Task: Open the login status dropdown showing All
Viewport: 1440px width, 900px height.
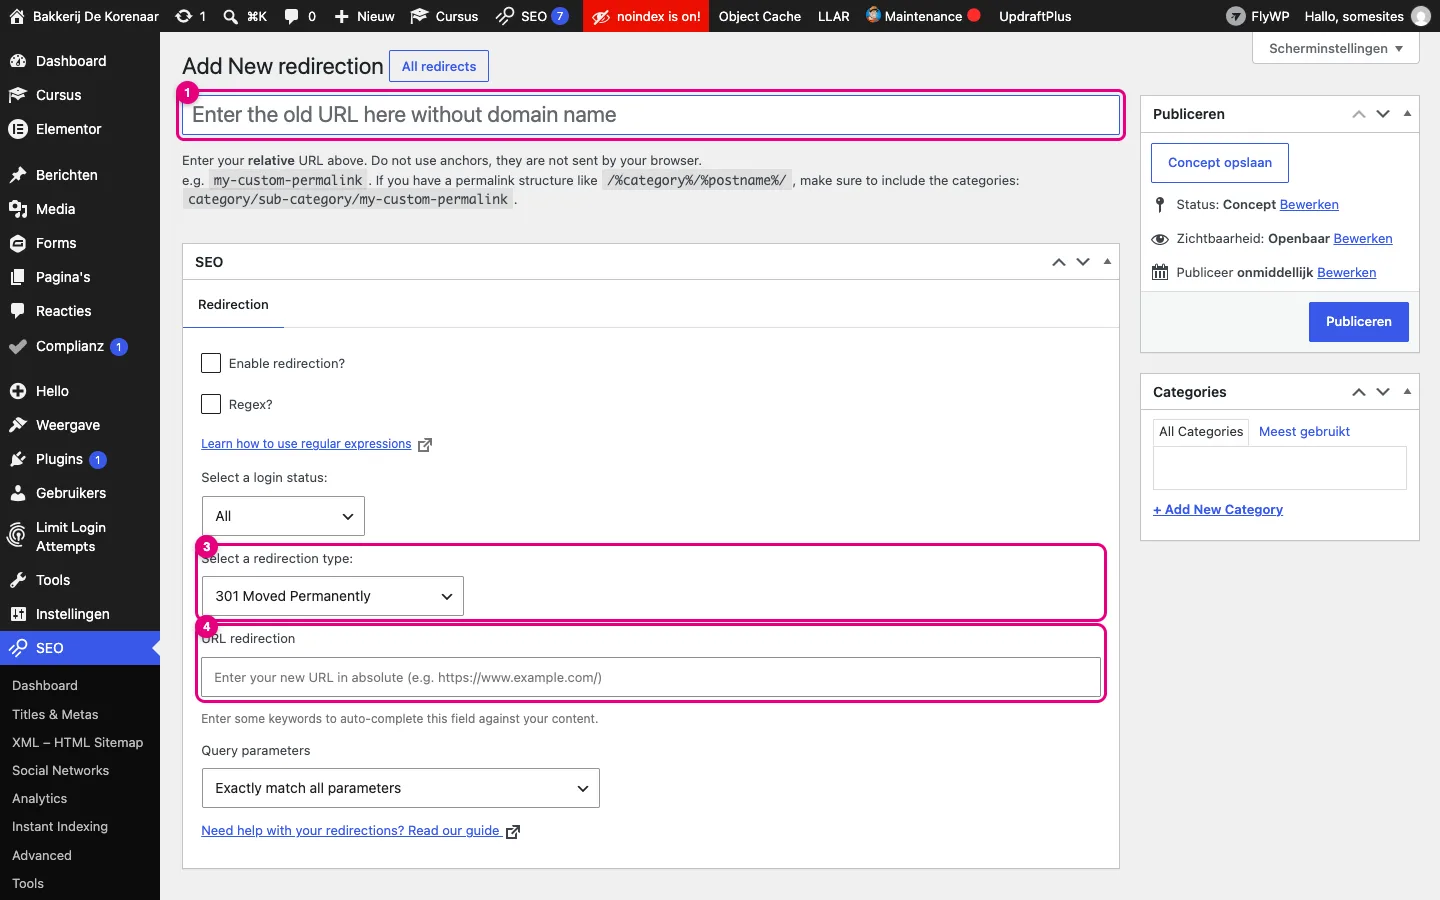Action: click(283, 516)
